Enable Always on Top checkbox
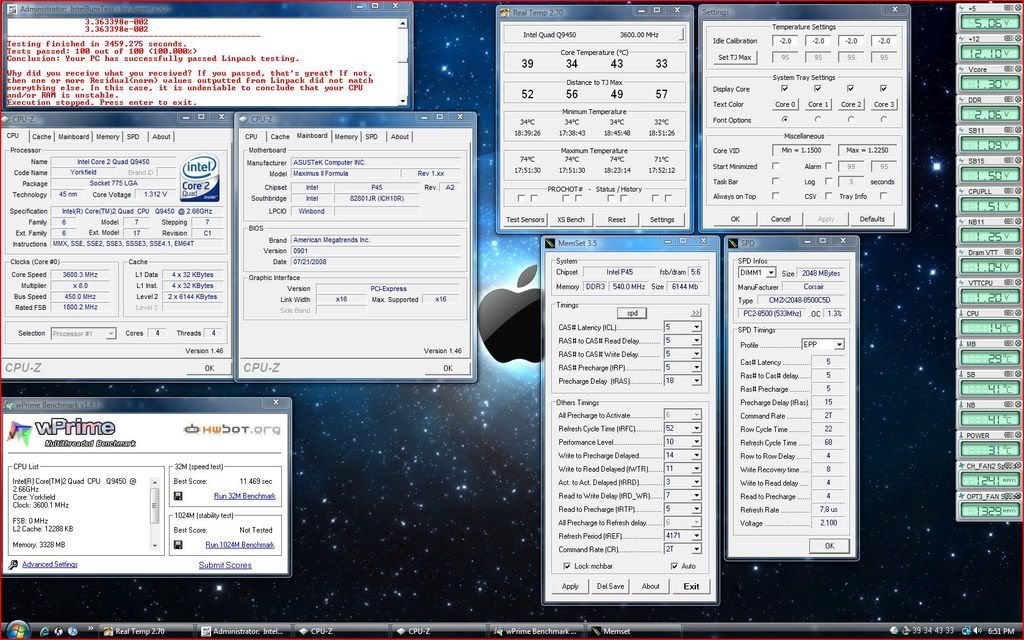 tap(775, 196)
